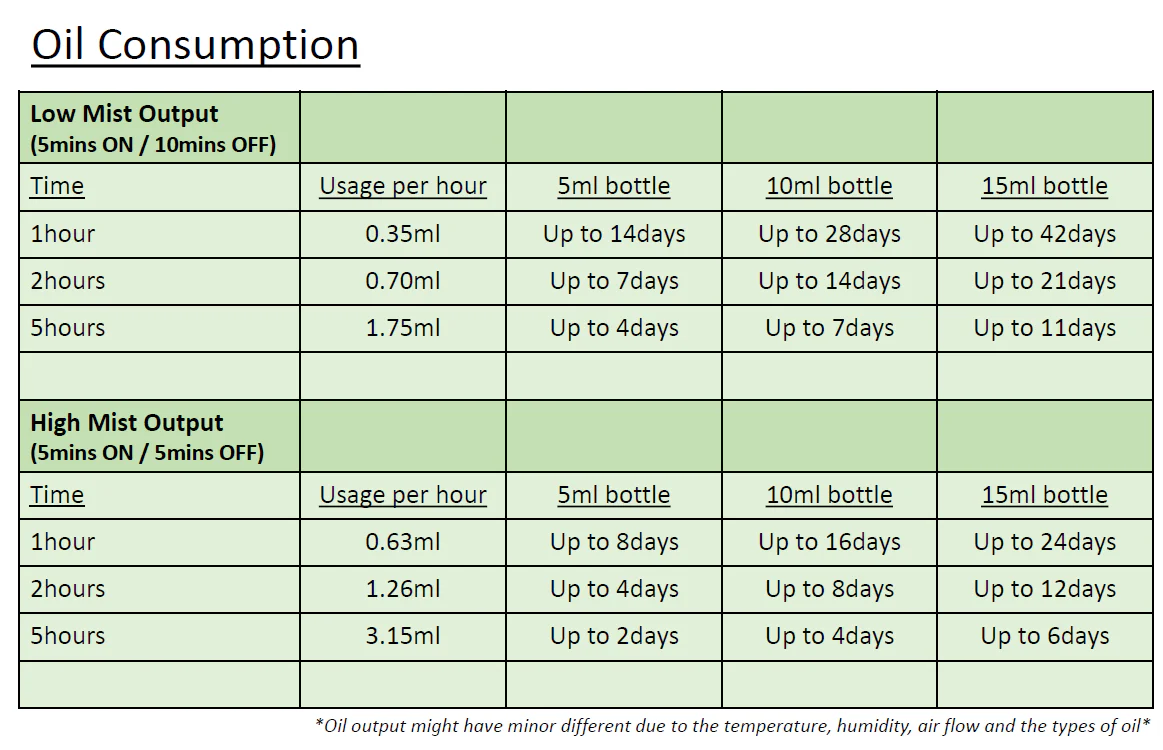Click the Up to 42days cell
The width and height of the screenshot is (1163, 750).
click(1044, 234)
